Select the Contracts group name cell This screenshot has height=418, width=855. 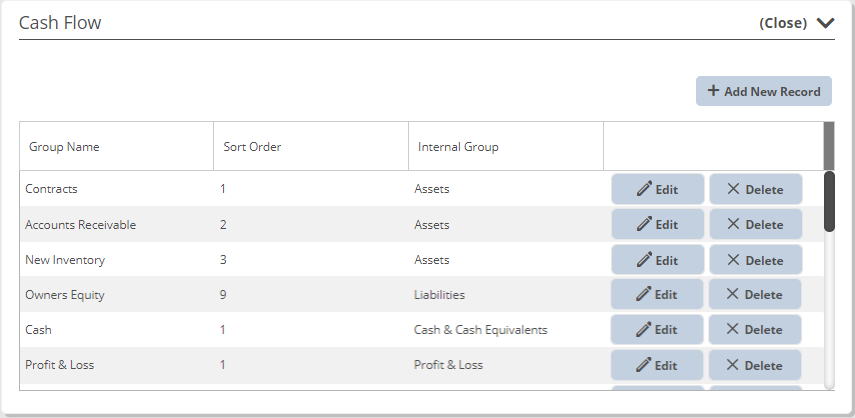tap(117, 189)
